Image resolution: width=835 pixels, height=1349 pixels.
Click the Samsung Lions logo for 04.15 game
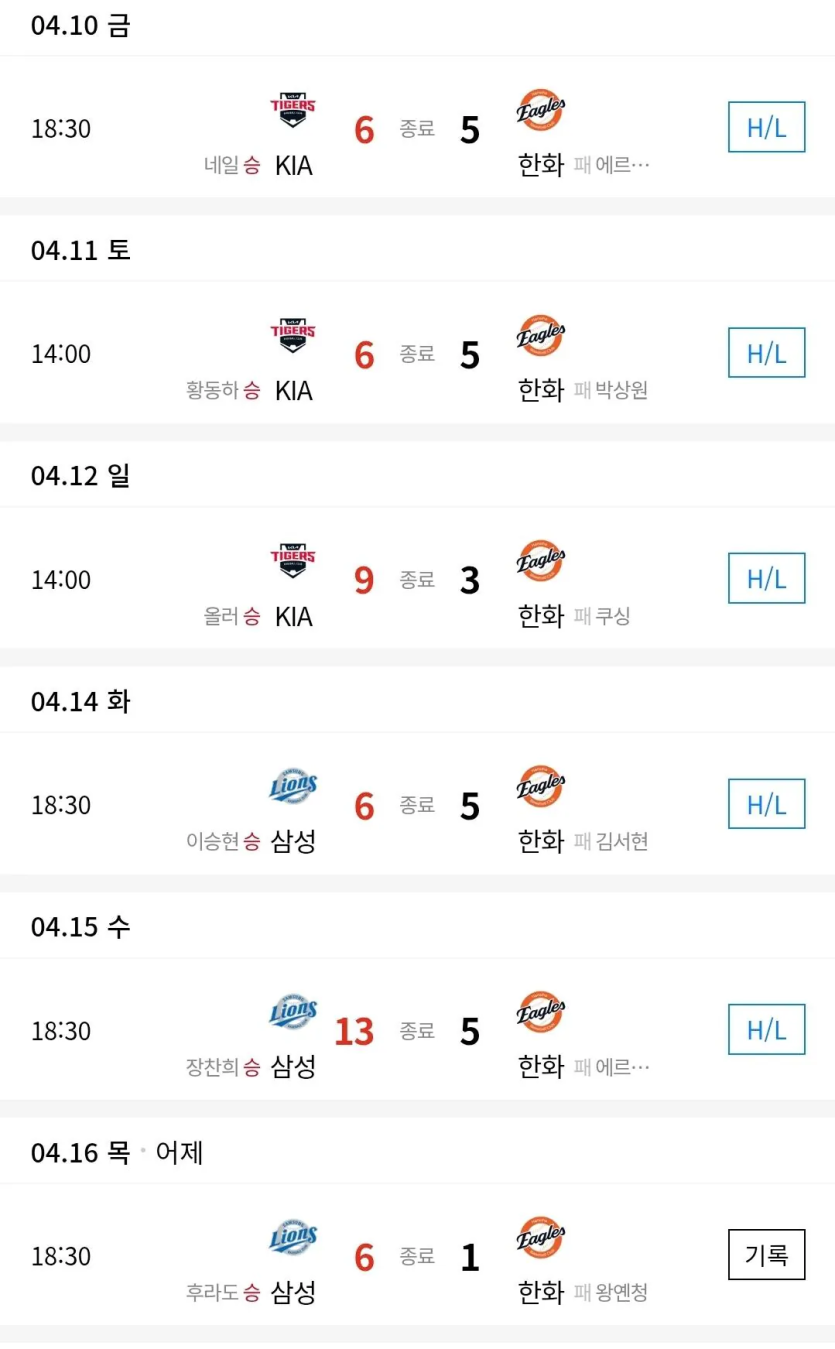tap(293, 1012)
